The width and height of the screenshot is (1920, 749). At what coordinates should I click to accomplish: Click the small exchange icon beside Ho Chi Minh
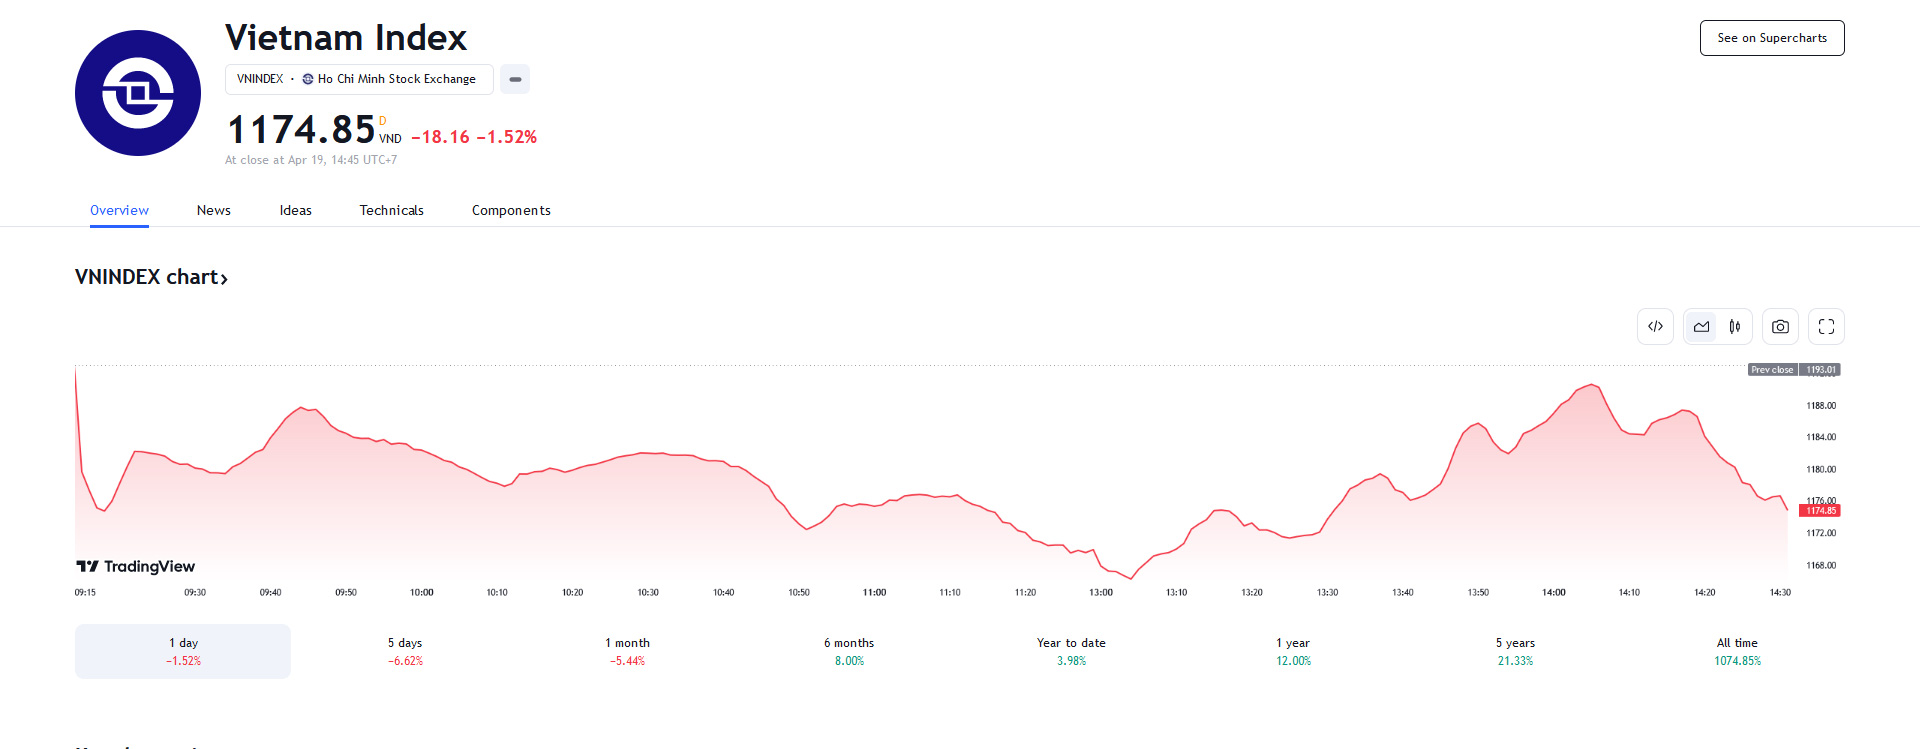(308, 79)
